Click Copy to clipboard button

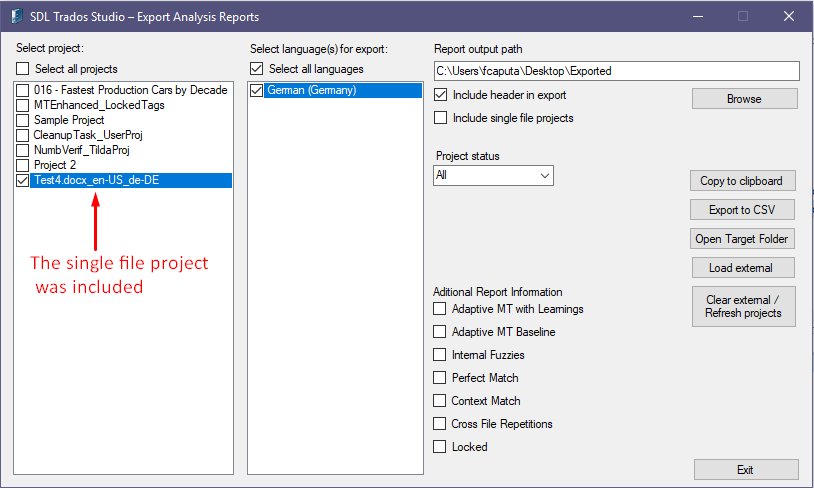click(x=742, y=181)
